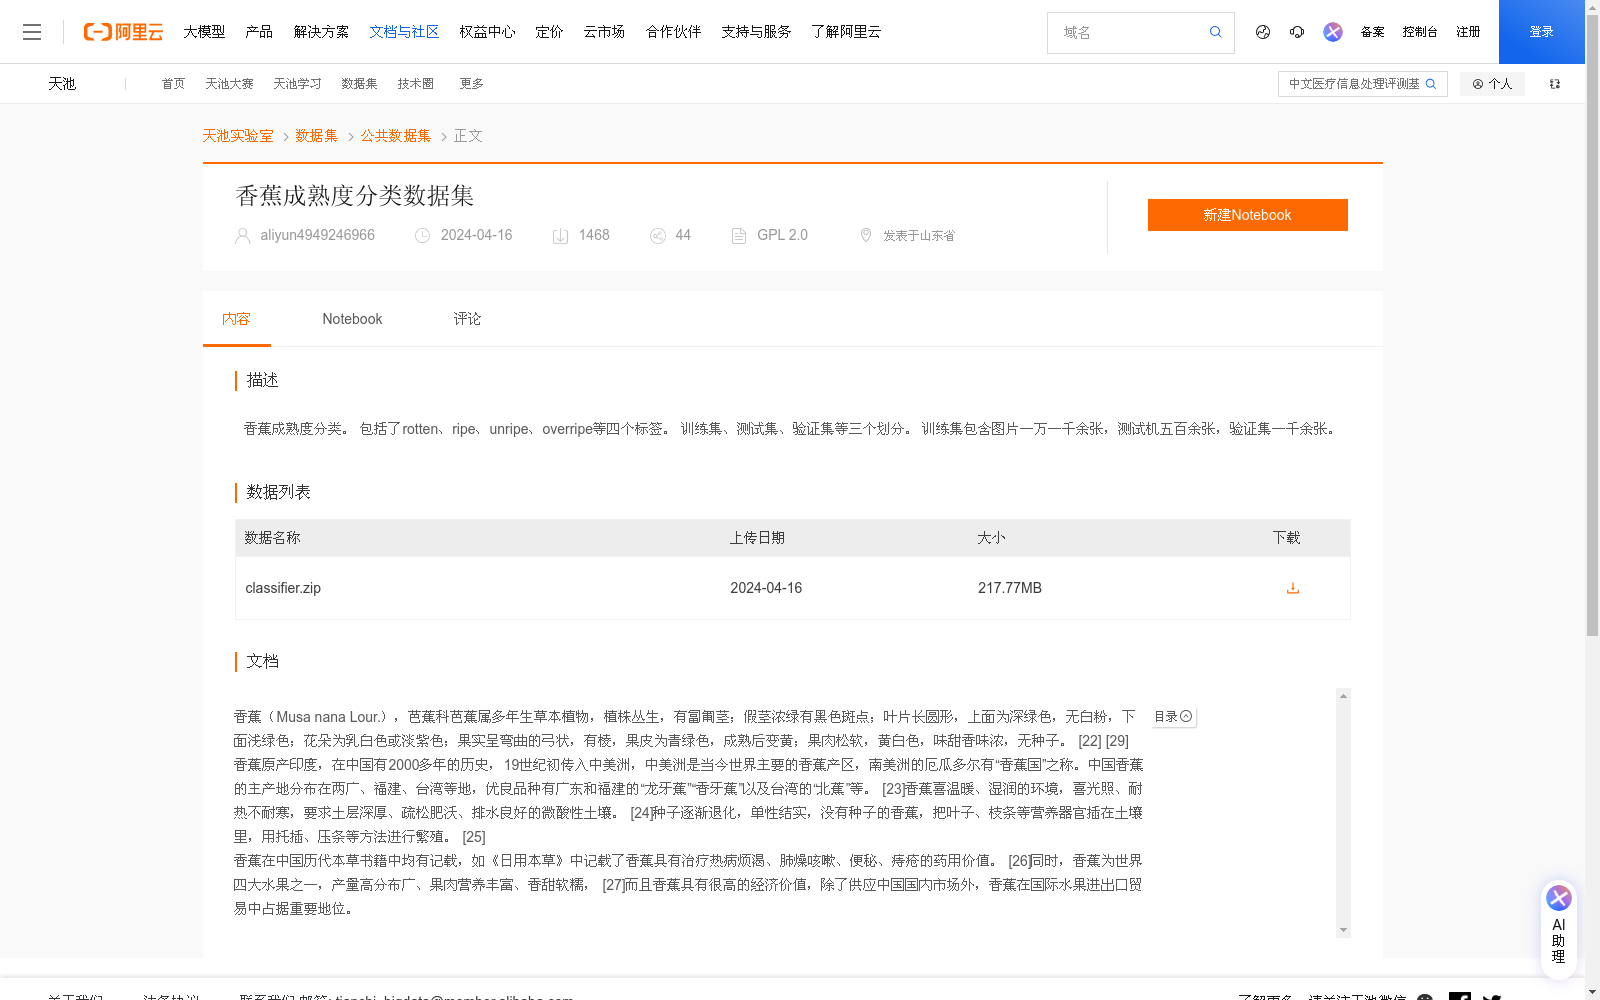Open the 了解阿里云 menu item

tap(846, 32)
